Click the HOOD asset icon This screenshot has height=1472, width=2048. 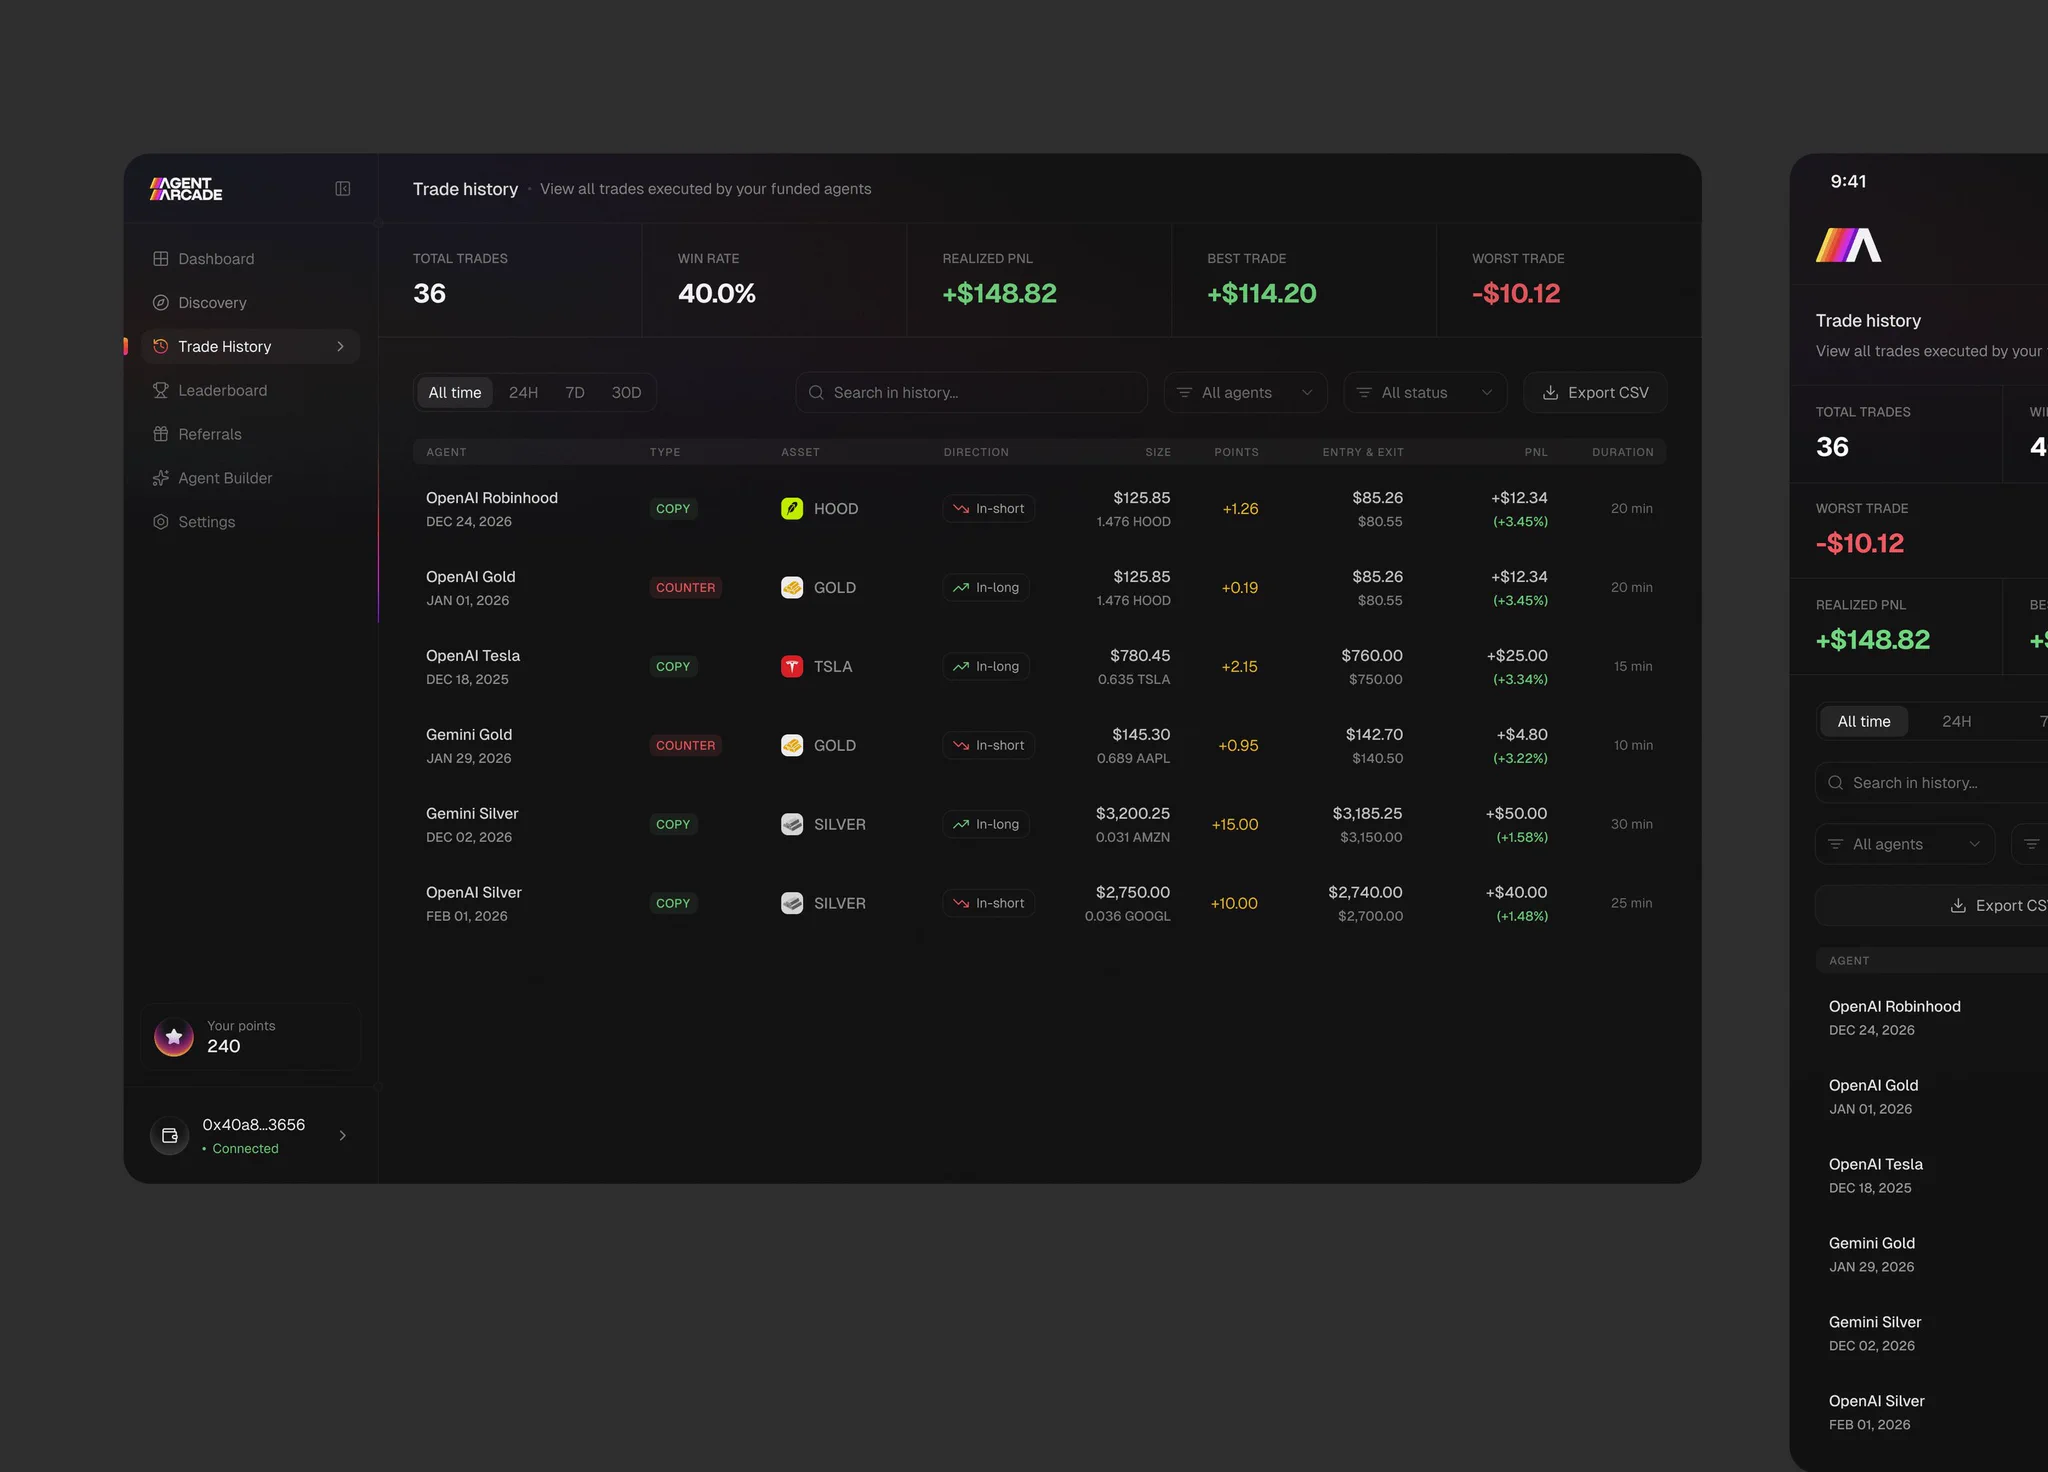[x=792, y=509]
